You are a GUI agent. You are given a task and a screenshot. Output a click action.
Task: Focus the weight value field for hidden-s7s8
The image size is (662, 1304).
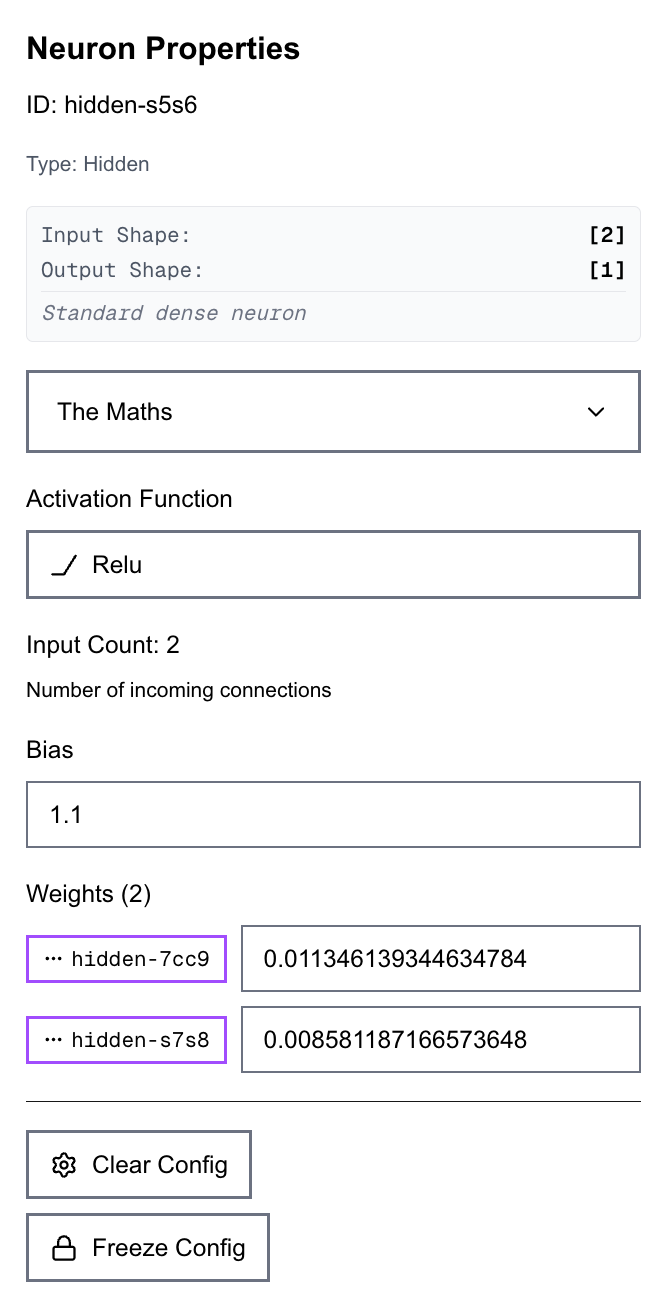tap(440, 1039)
